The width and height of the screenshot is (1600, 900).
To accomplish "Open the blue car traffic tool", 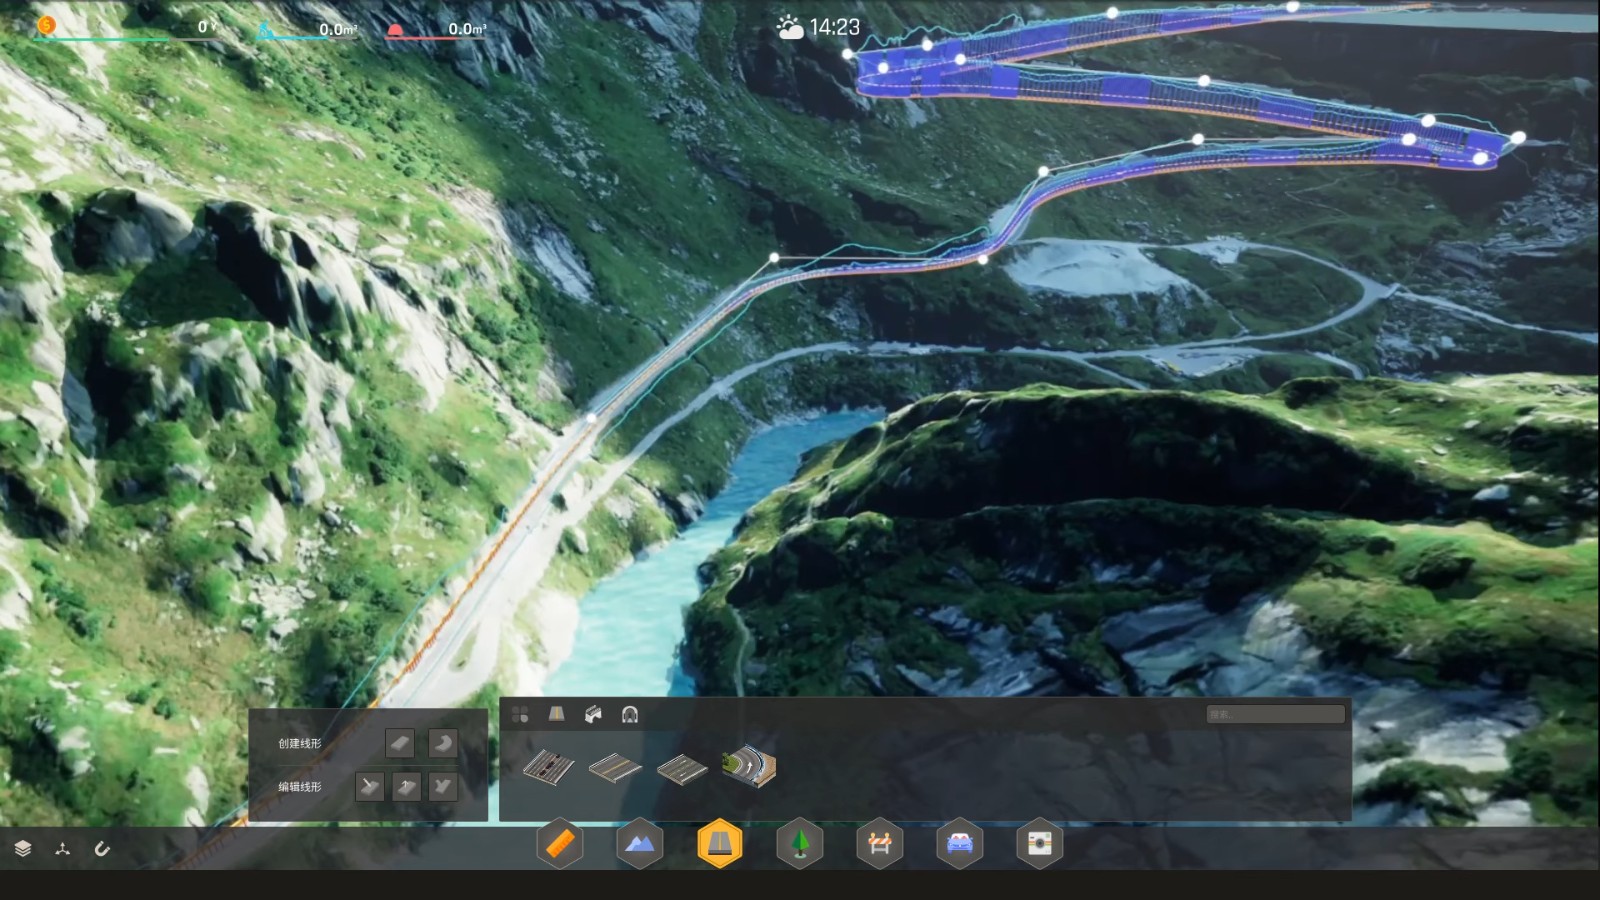I will 960,845.
